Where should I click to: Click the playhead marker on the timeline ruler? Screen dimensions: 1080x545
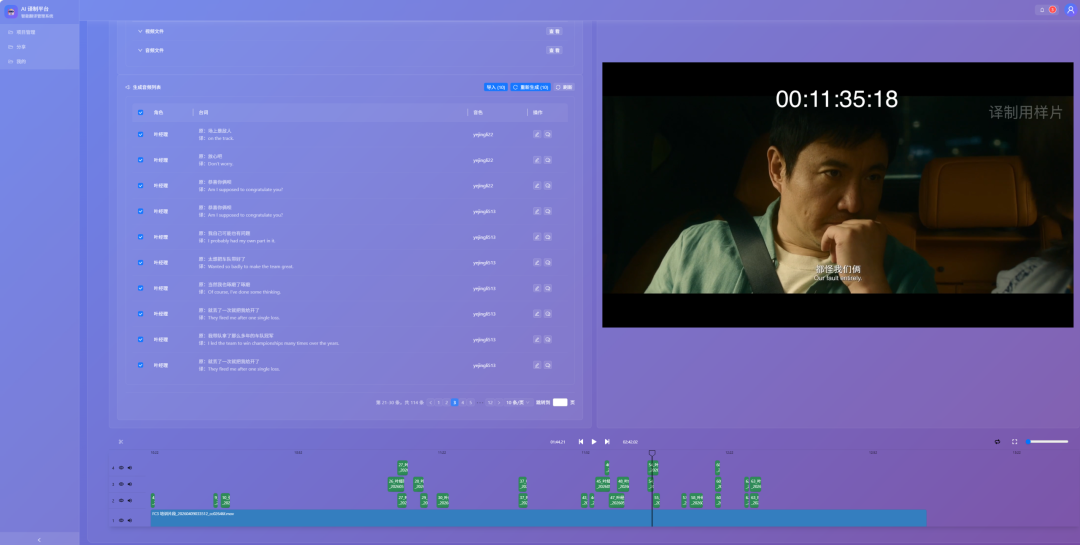[x=652, y=453]
